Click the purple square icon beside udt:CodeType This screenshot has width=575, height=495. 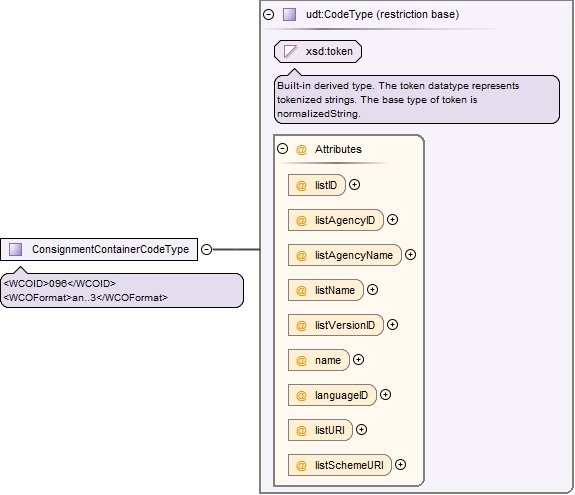point(289,15)
